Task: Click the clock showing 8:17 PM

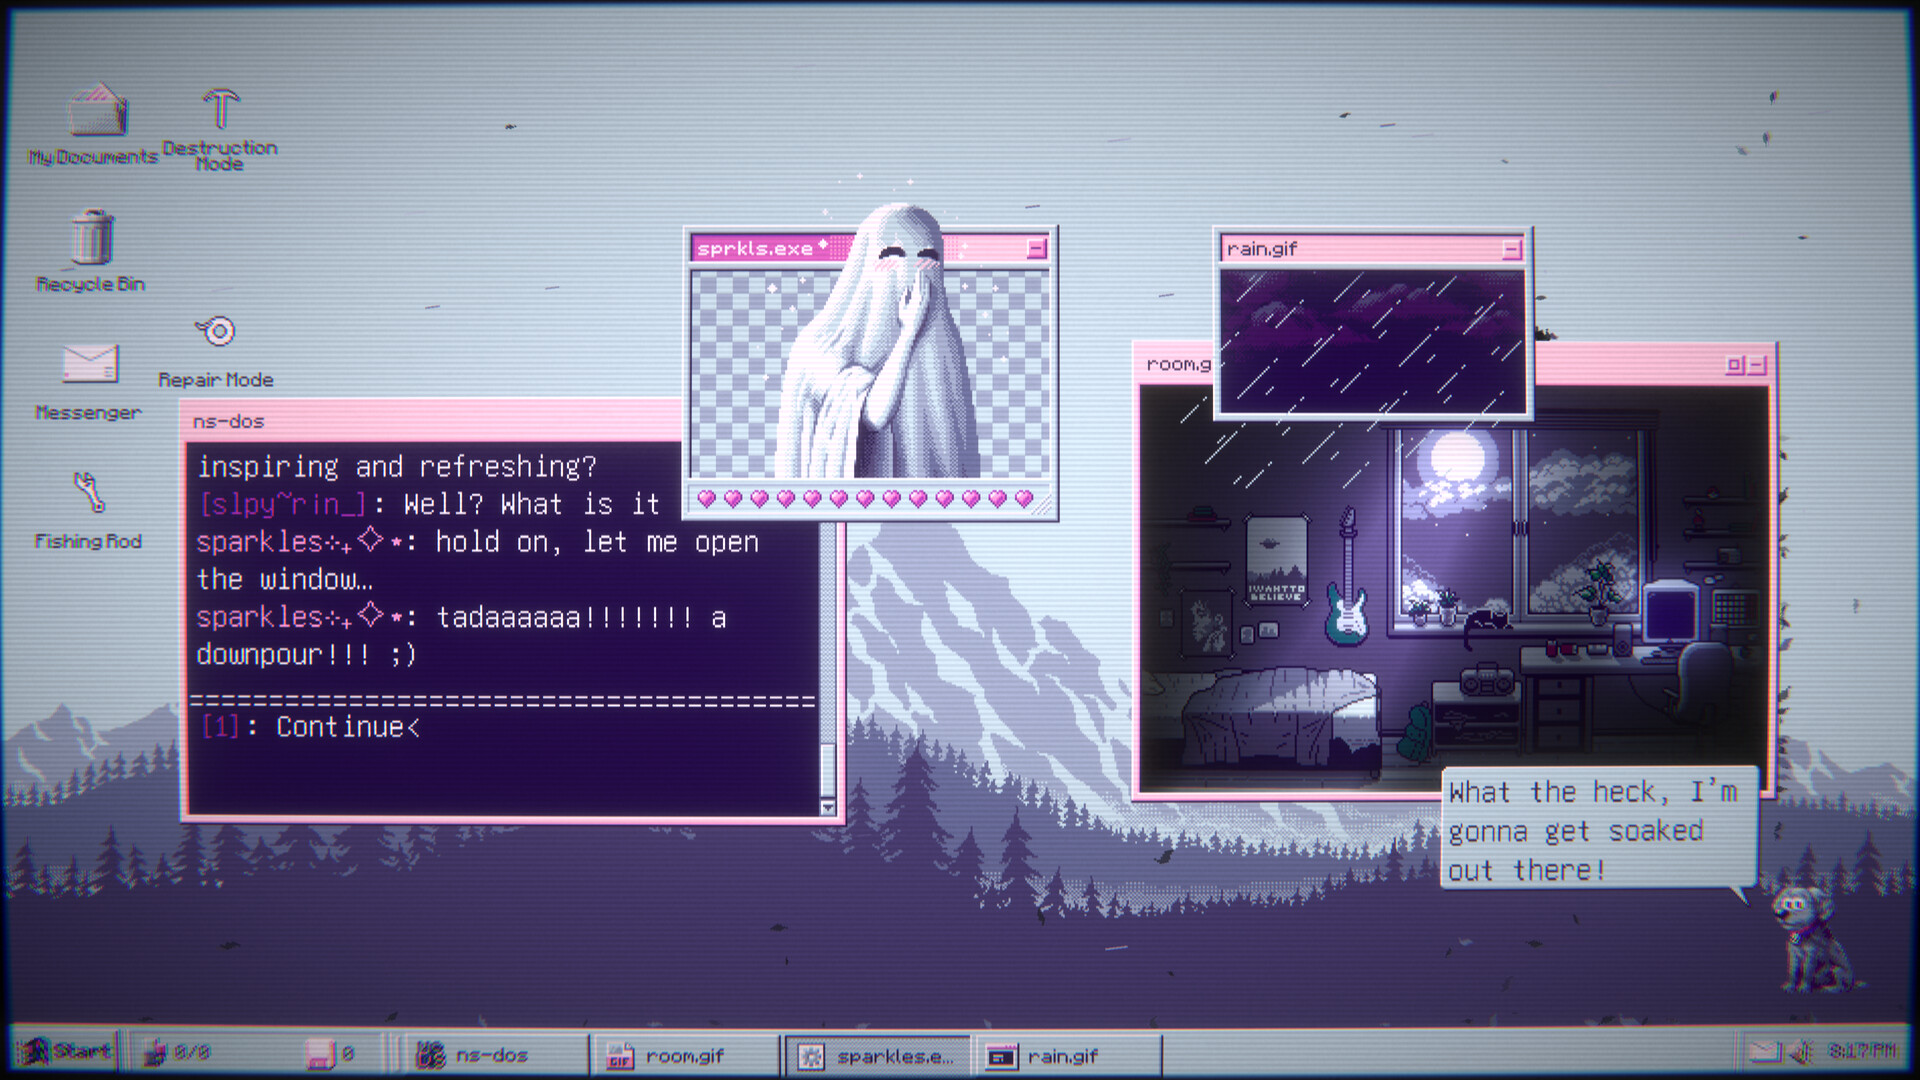Action: pos(1862,1052)
